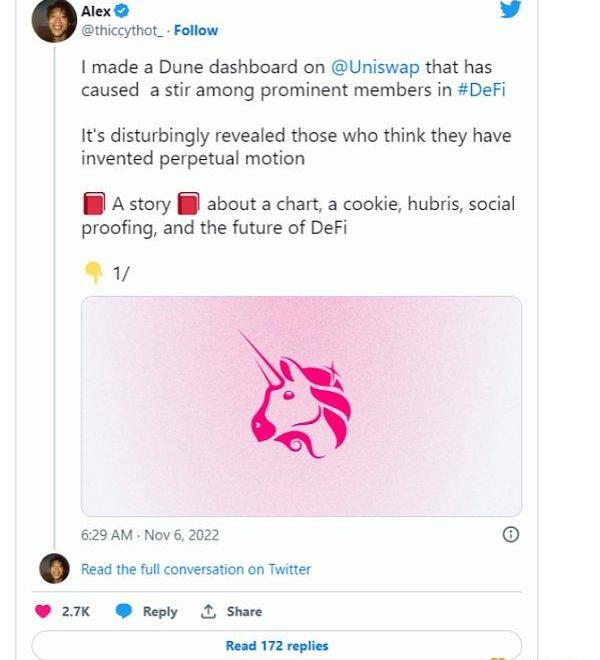Click the Share text label
600x660 pixels.
click(244, 612)
